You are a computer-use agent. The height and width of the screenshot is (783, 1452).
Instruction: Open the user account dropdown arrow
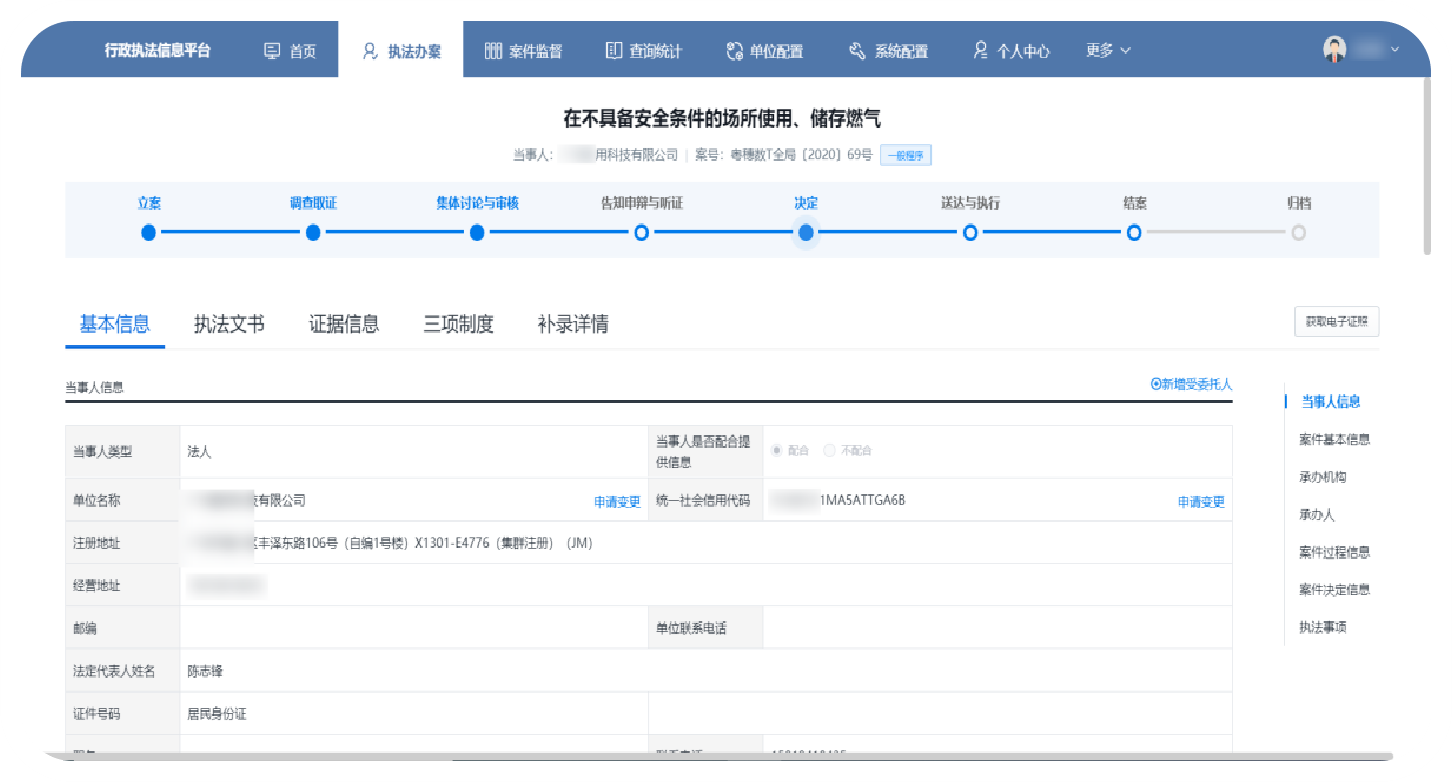click(1394, 50)
